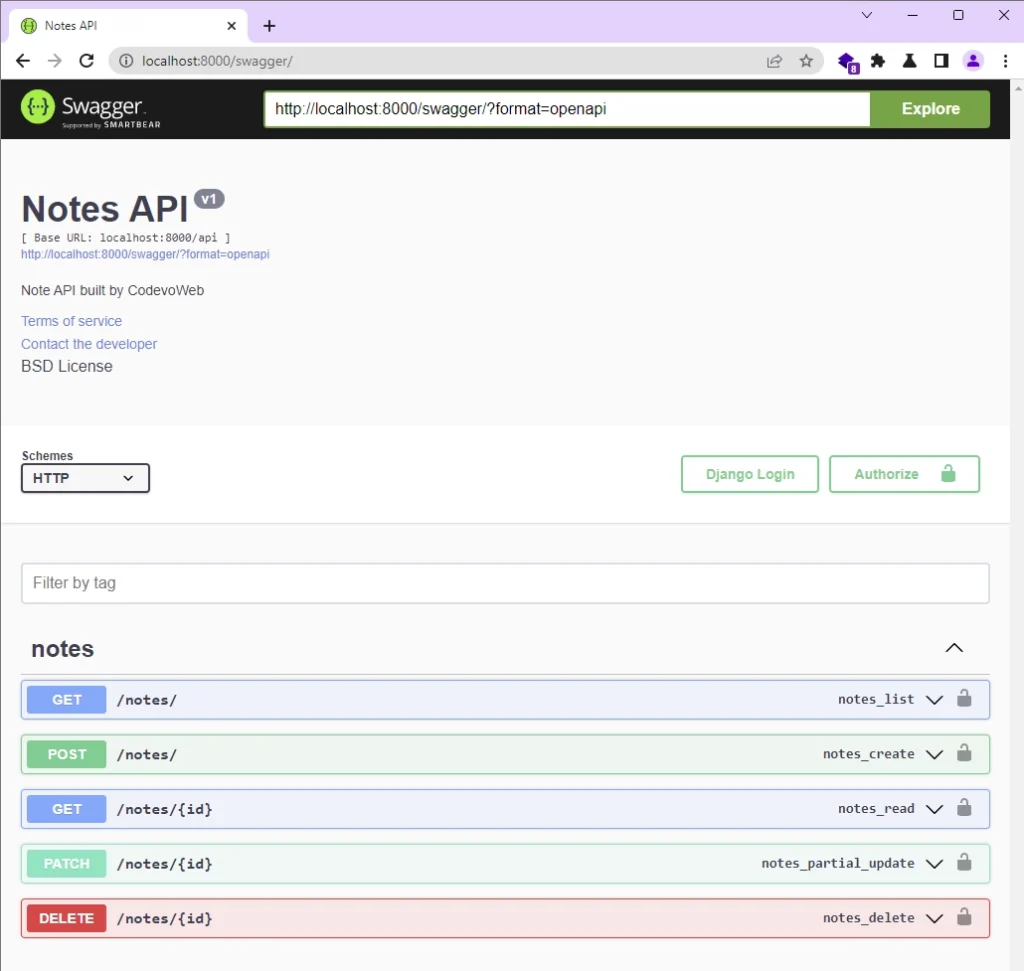The height and width of the screenshot is (971, 1024).
Task: Open the Chrome profile avatar icon
Action: click(973, 61)
